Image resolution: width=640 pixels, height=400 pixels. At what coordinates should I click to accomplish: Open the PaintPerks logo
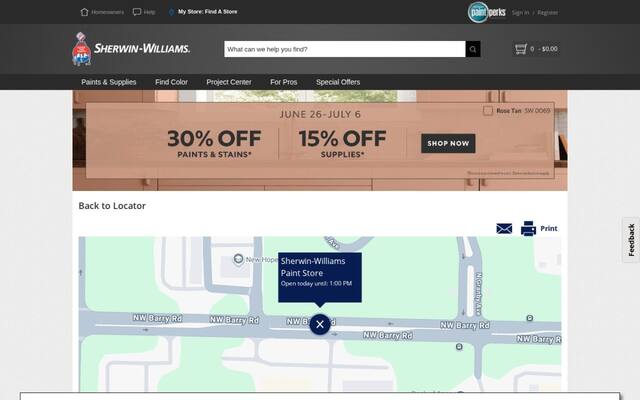[x=487, y=12]
